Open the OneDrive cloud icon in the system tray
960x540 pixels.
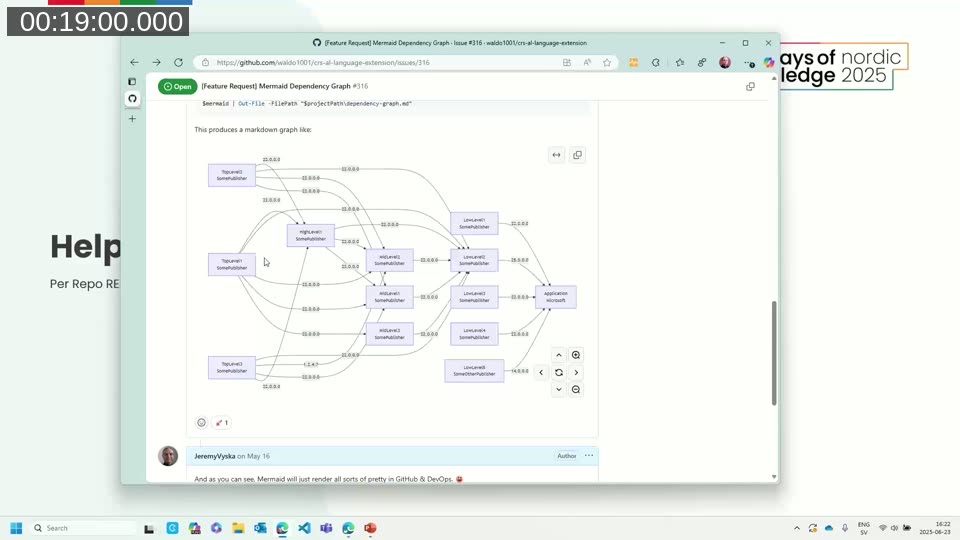829,528
